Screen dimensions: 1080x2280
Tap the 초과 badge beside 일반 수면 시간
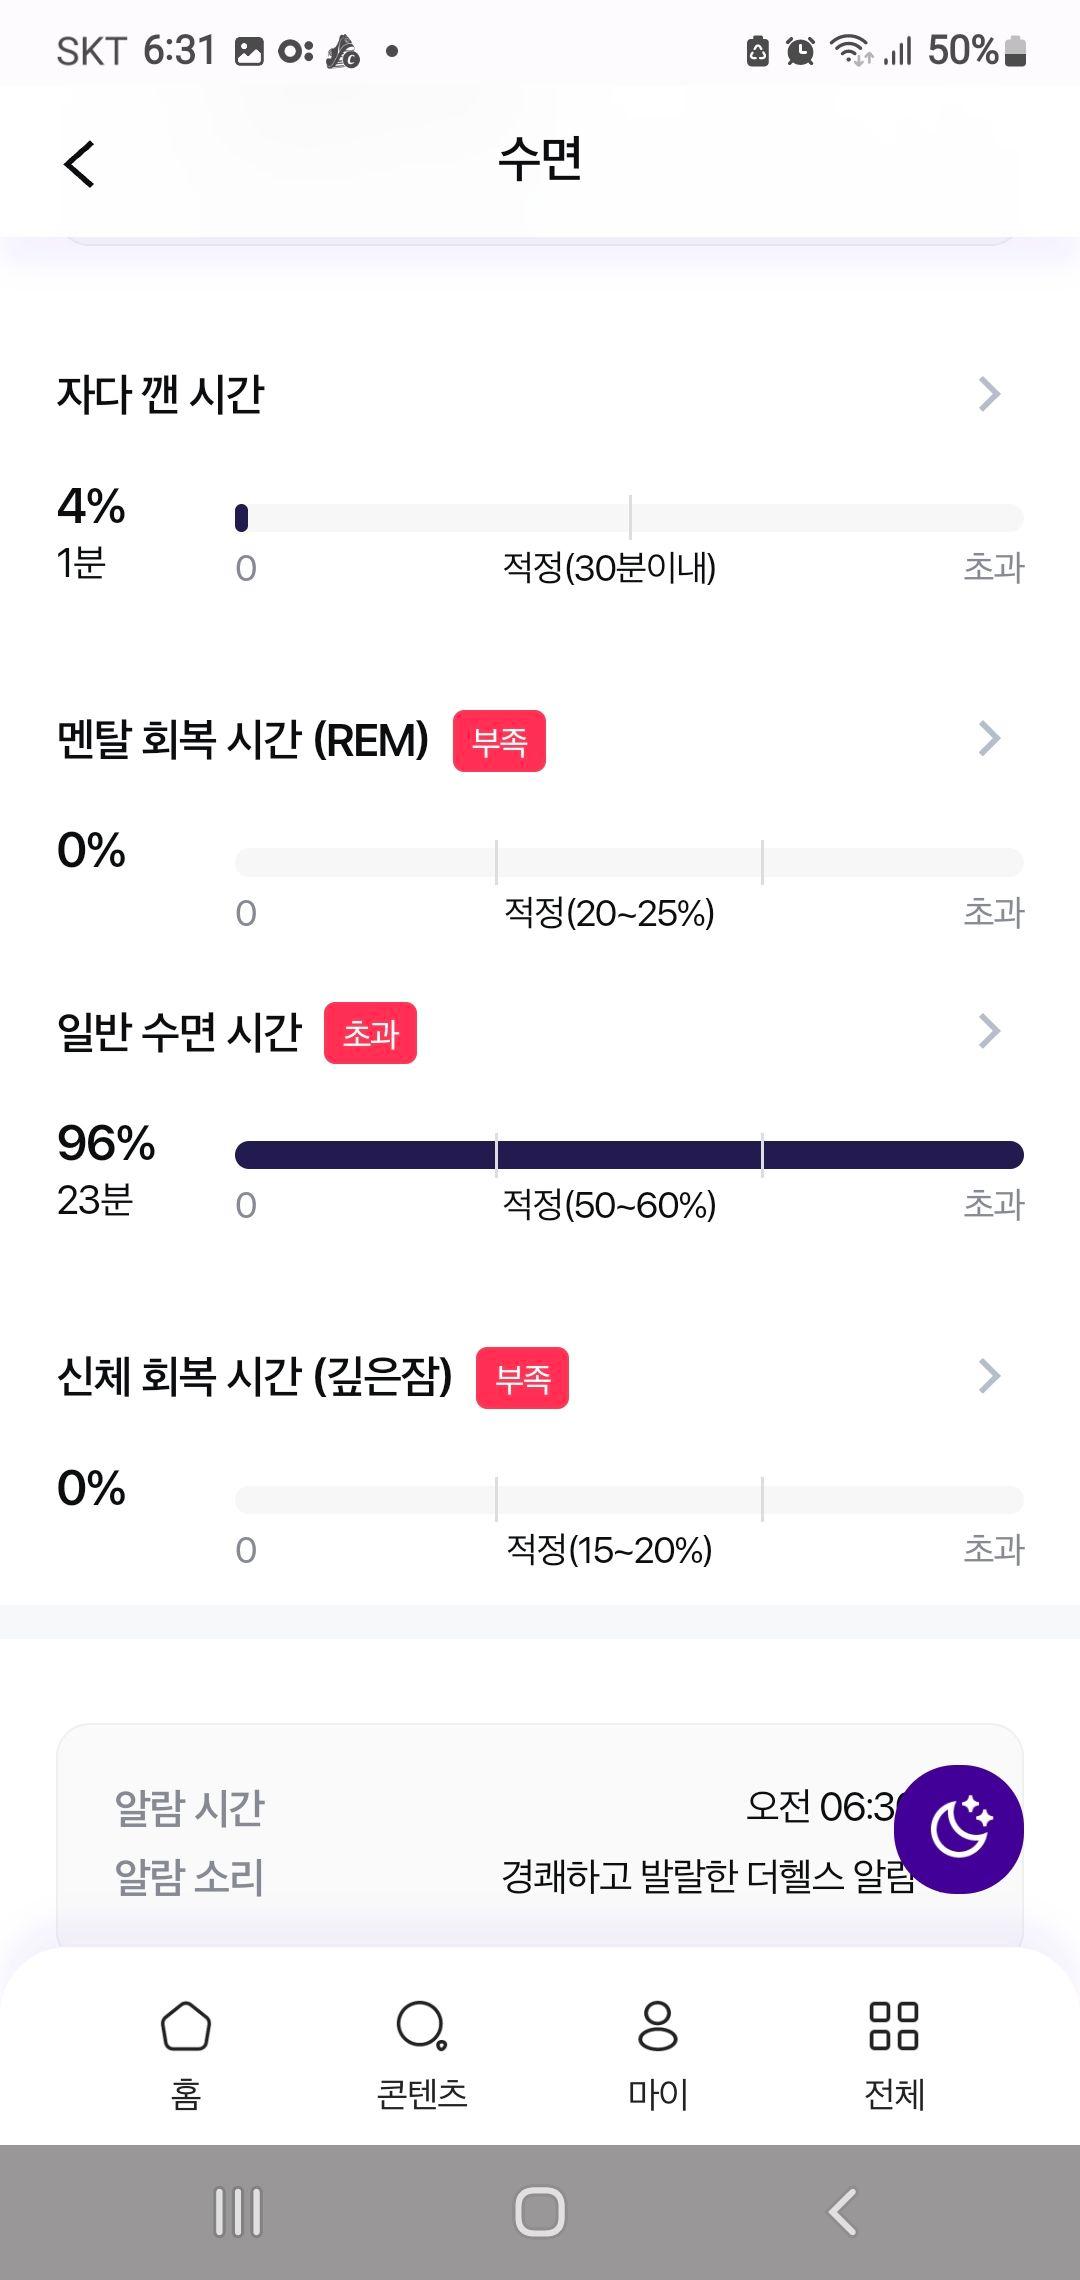[370, 1033]
